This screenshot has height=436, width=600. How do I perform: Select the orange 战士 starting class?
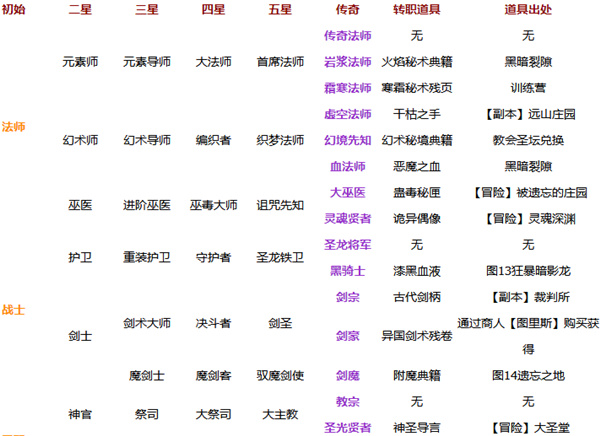[x=14, y=282]
